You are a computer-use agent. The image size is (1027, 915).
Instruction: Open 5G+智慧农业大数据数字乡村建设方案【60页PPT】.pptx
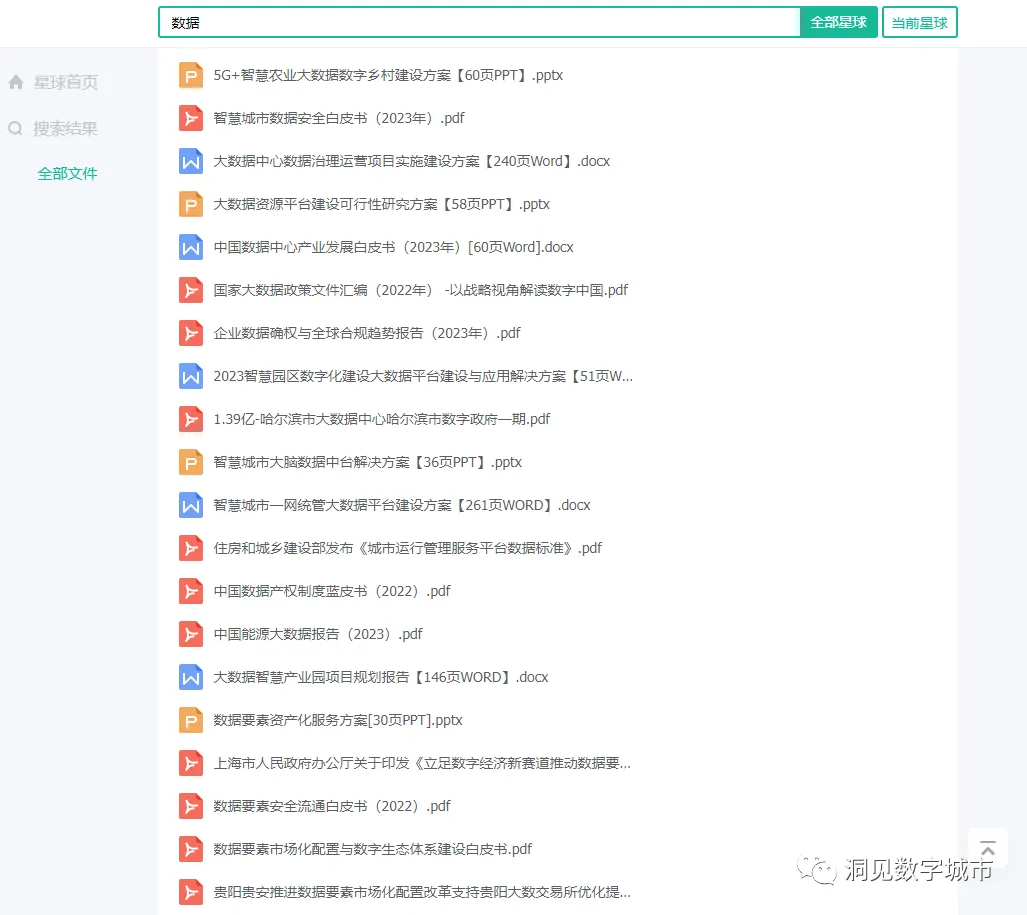(388, 75)
